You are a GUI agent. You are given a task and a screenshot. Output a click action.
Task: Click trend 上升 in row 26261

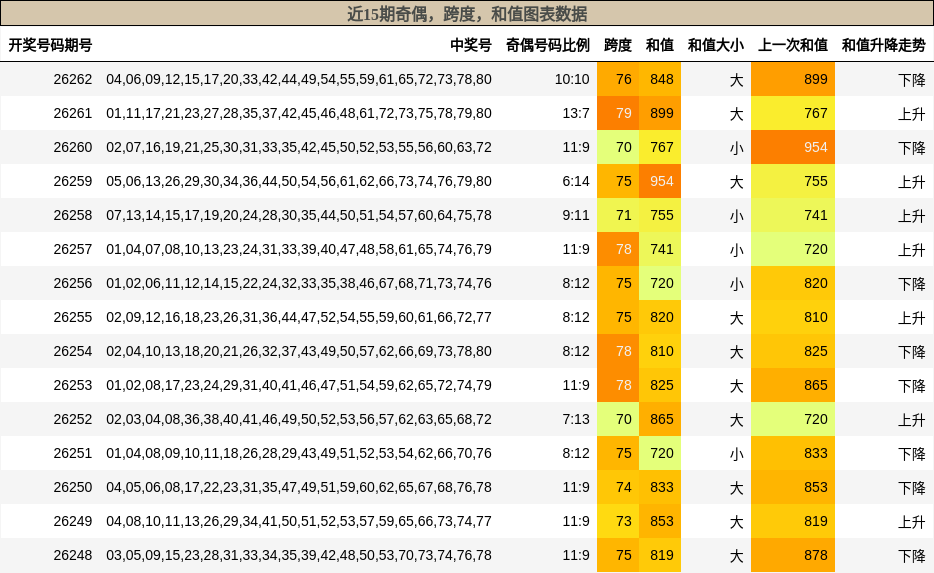point(911,114)
